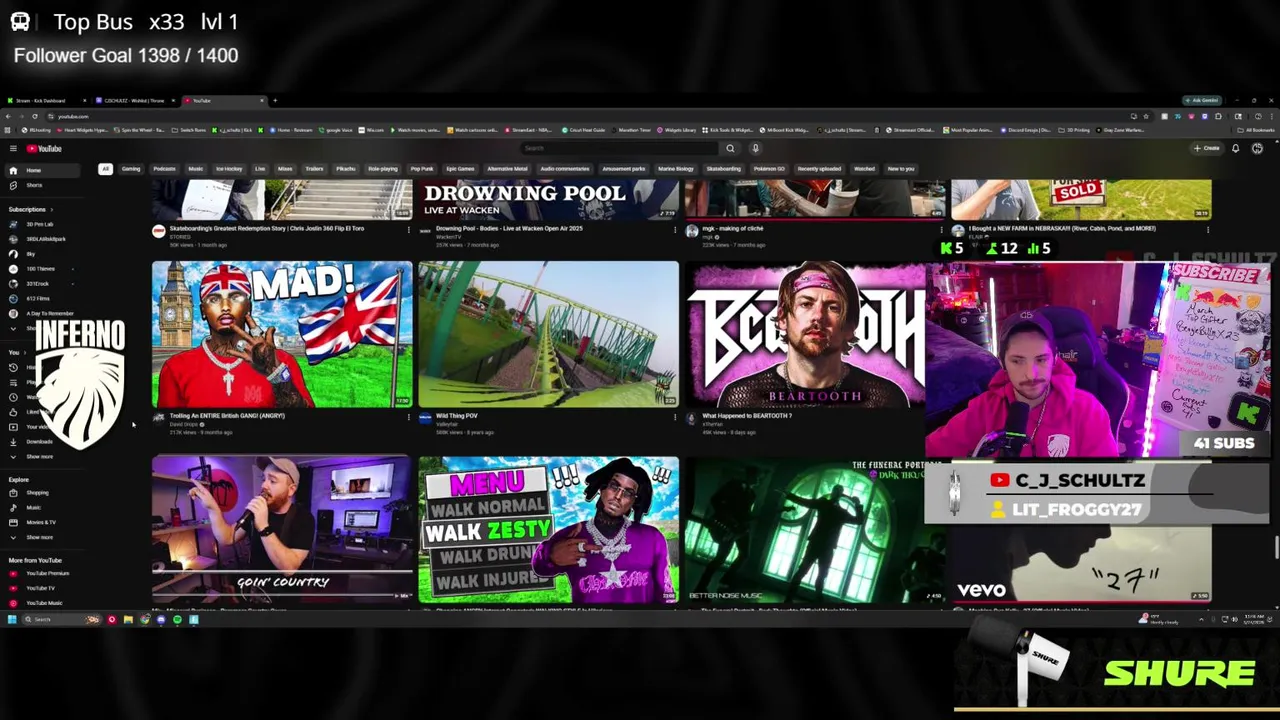Start voice search with microphone icon
The image size is (1280, 720).
pos(755,149)
